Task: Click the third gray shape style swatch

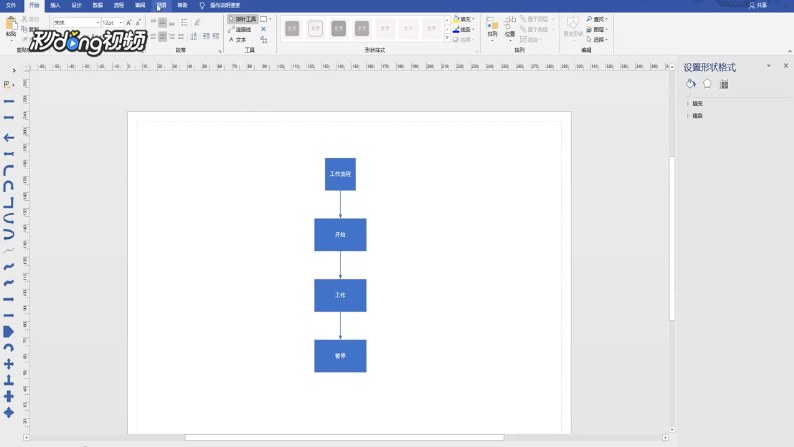Action: [x=338, y=28]
